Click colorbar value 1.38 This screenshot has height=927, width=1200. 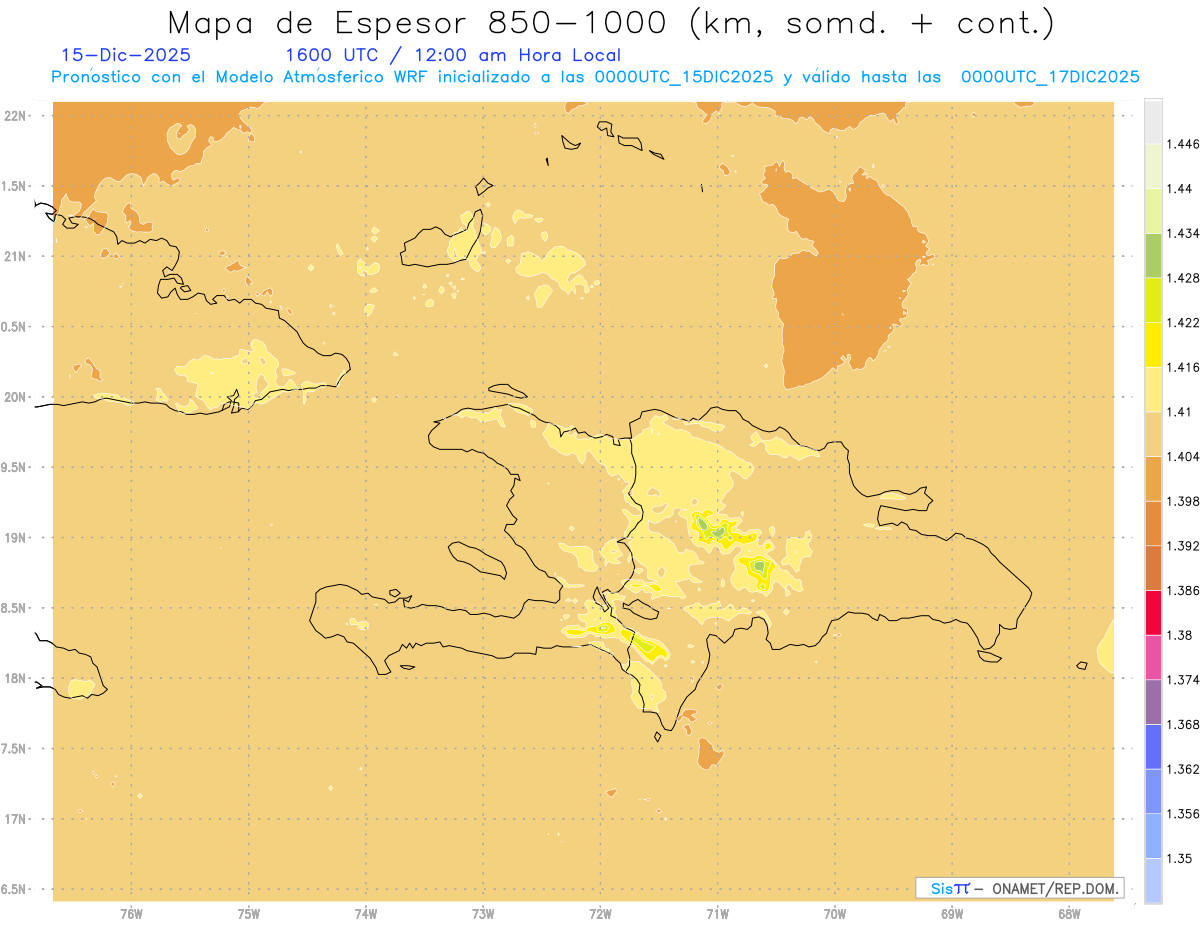click(1181, 635)
